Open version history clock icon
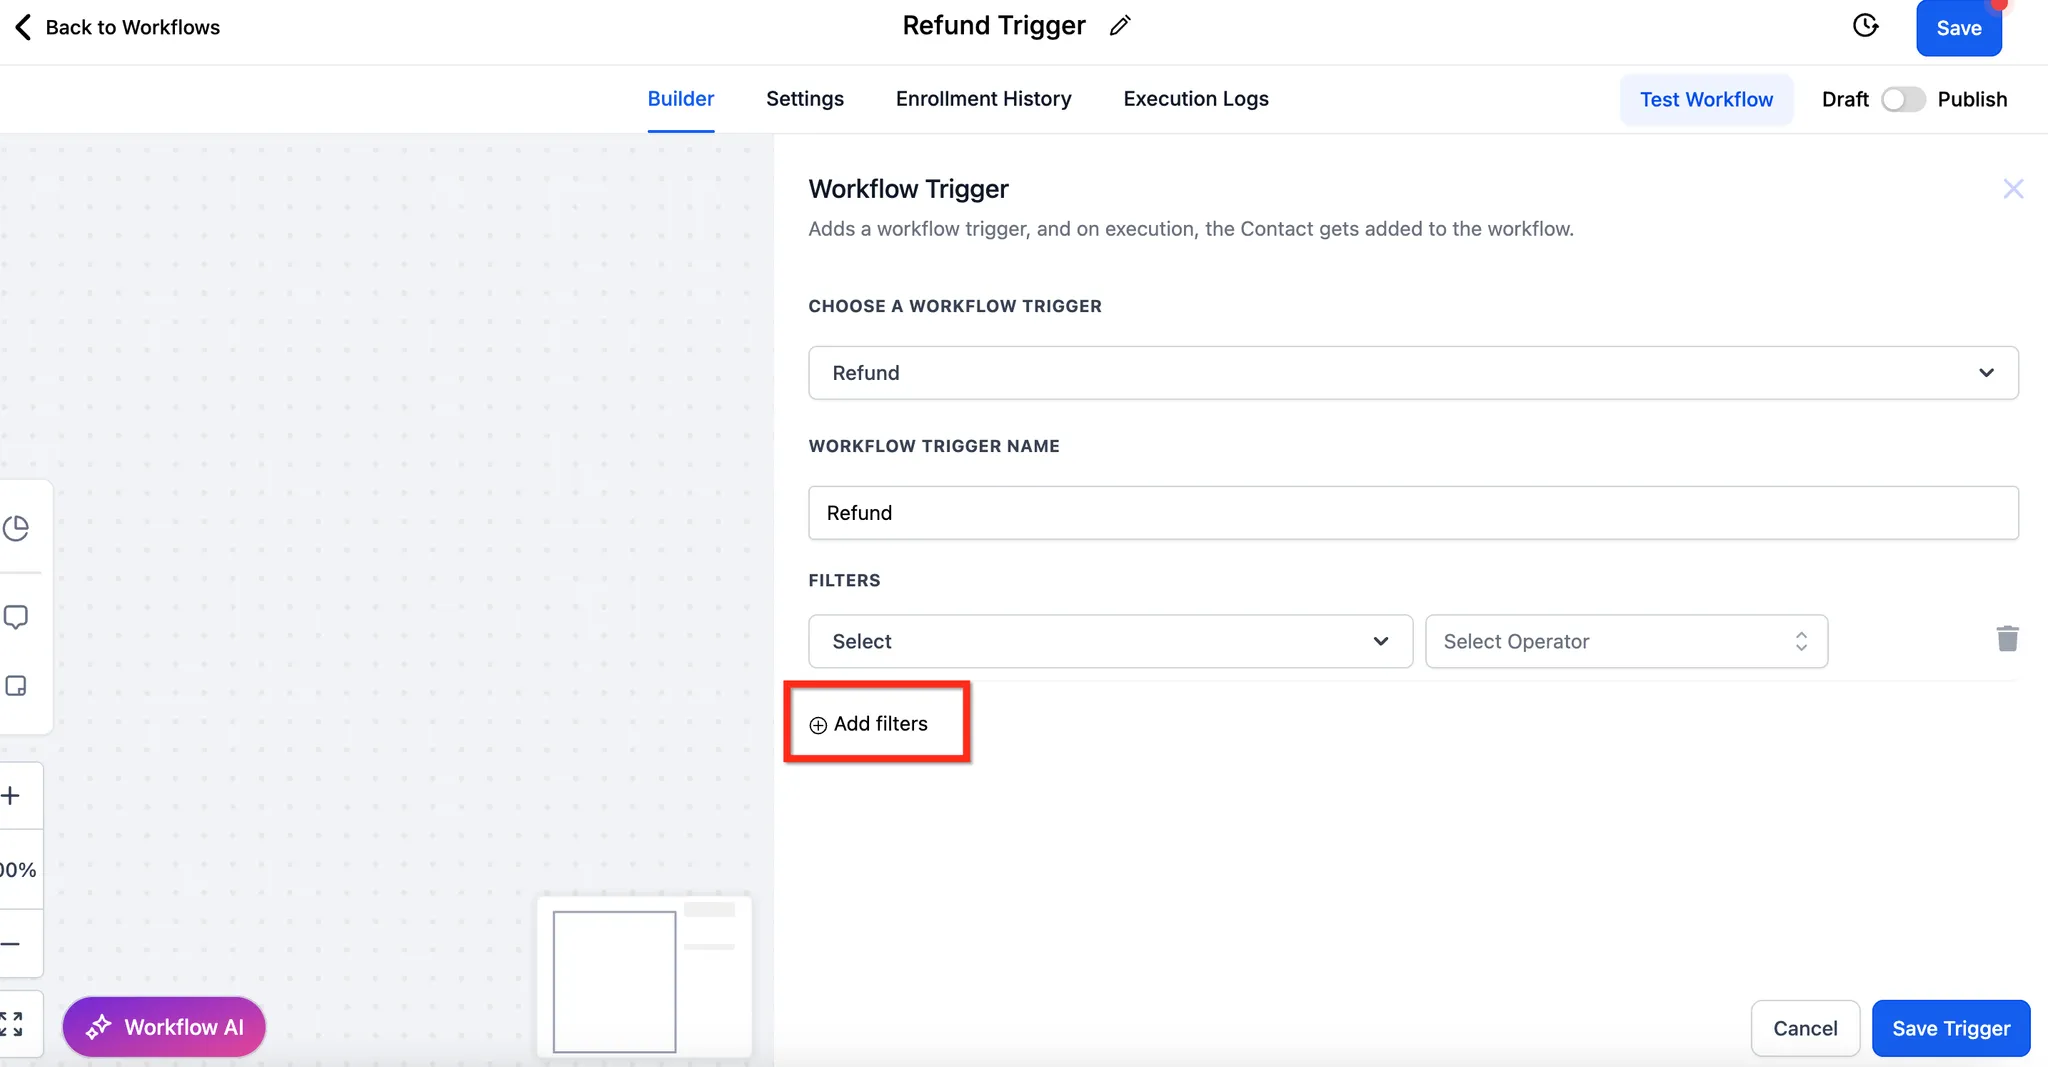Screen dimensions: 2048x1067 (x=1865, y=26)
